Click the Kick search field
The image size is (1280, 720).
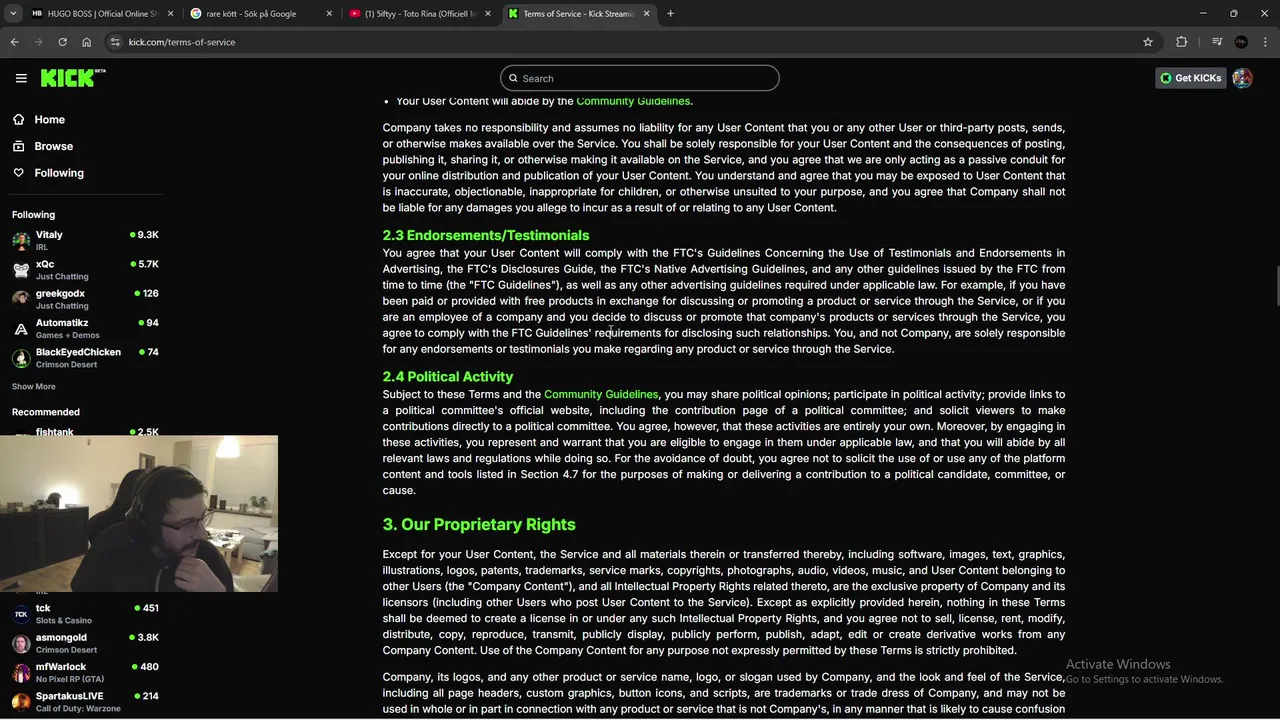click(x=640, y=78)
